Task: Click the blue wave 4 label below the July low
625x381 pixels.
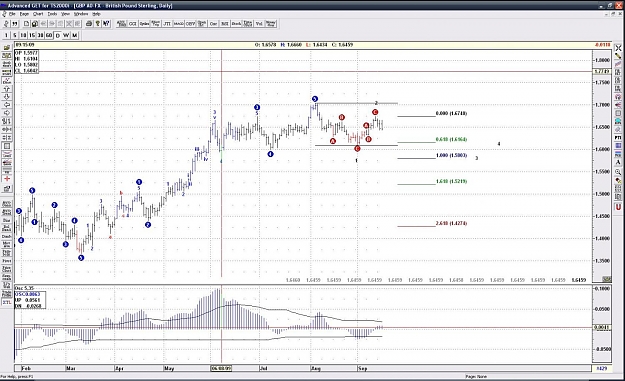Action: [x=271, y=154]
